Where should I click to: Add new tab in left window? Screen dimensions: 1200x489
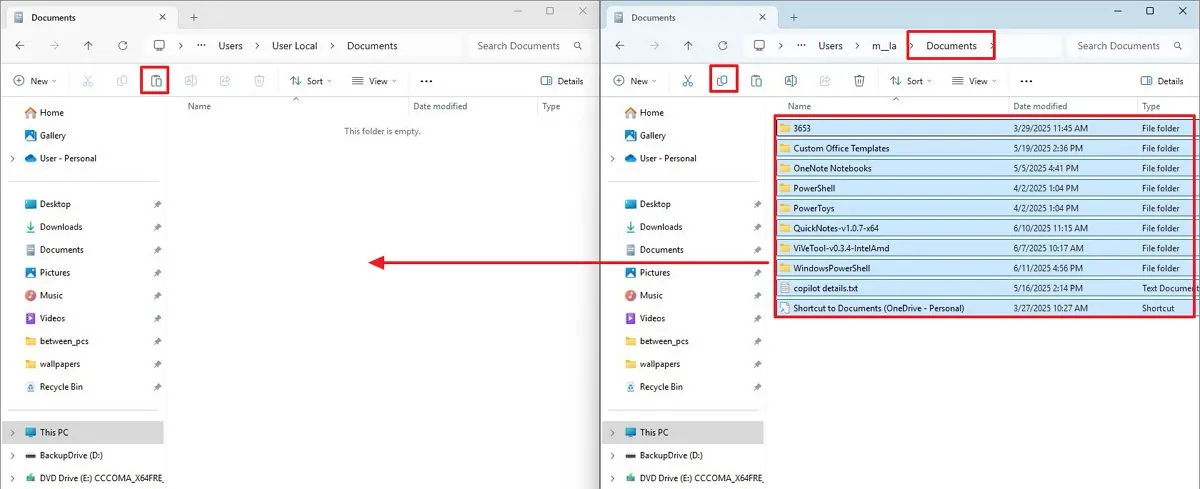(194, 17)
